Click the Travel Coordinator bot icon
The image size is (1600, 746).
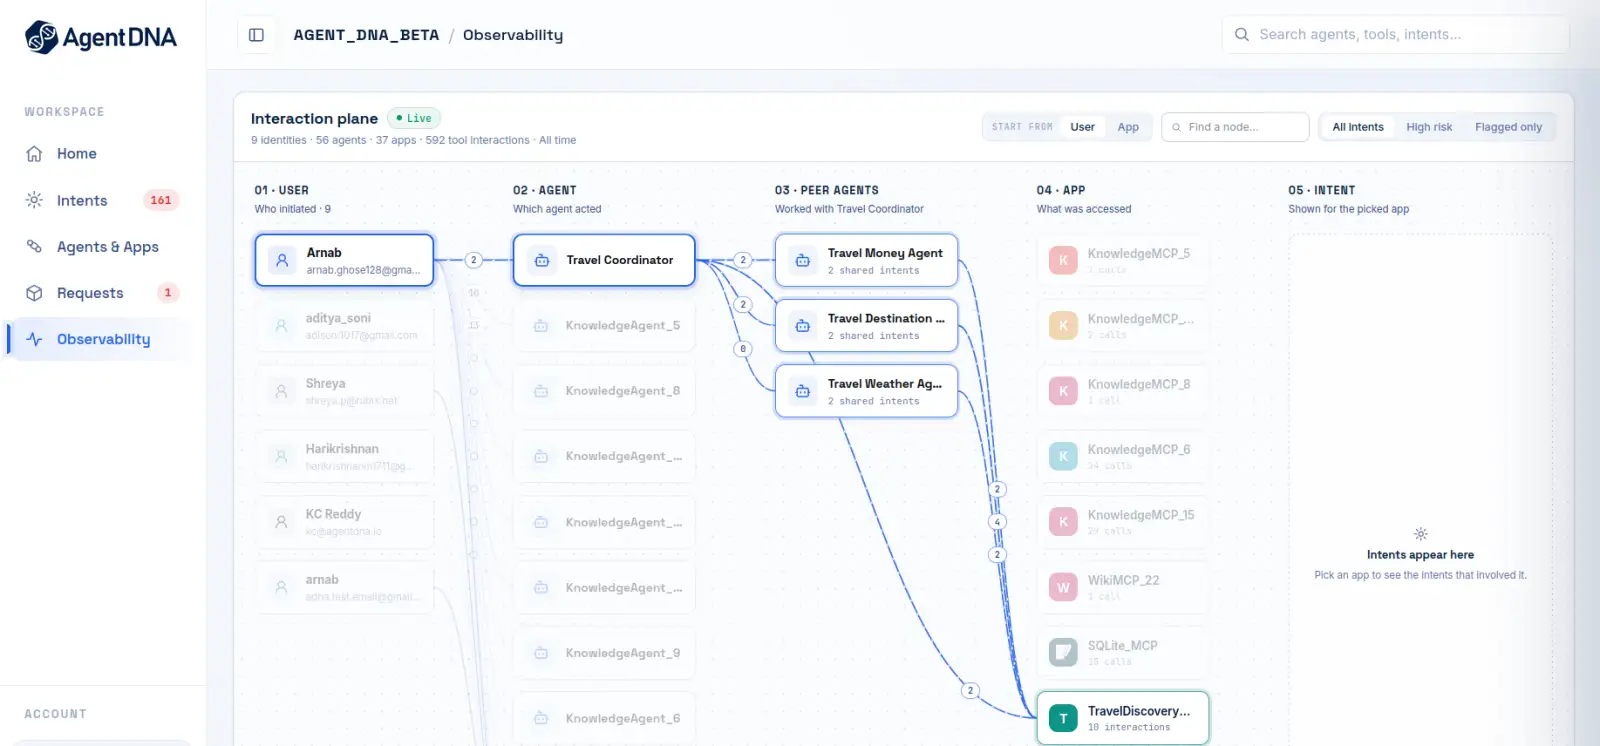[x=541, y=260]
